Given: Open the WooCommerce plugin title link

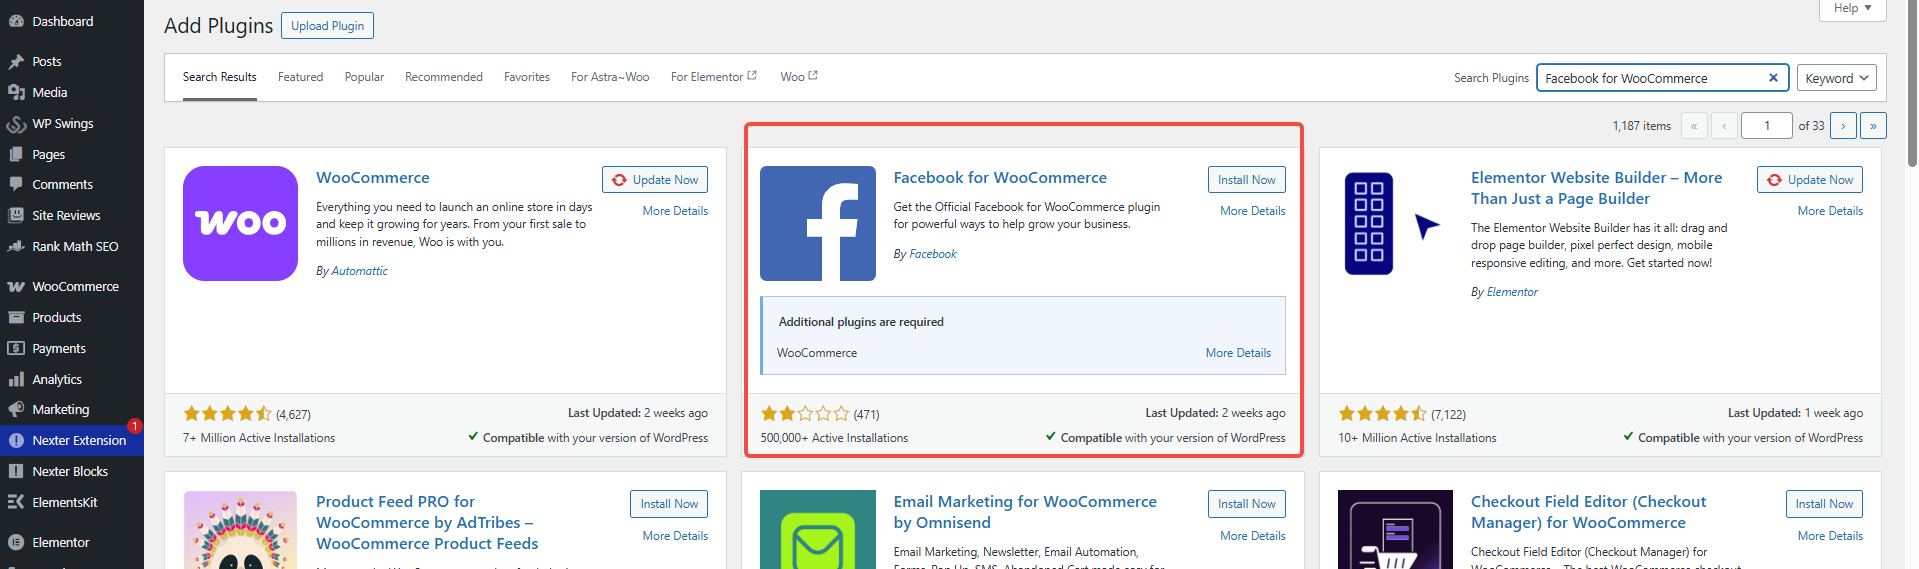Looking at the screenshot, I should click(x=373, y=177).
